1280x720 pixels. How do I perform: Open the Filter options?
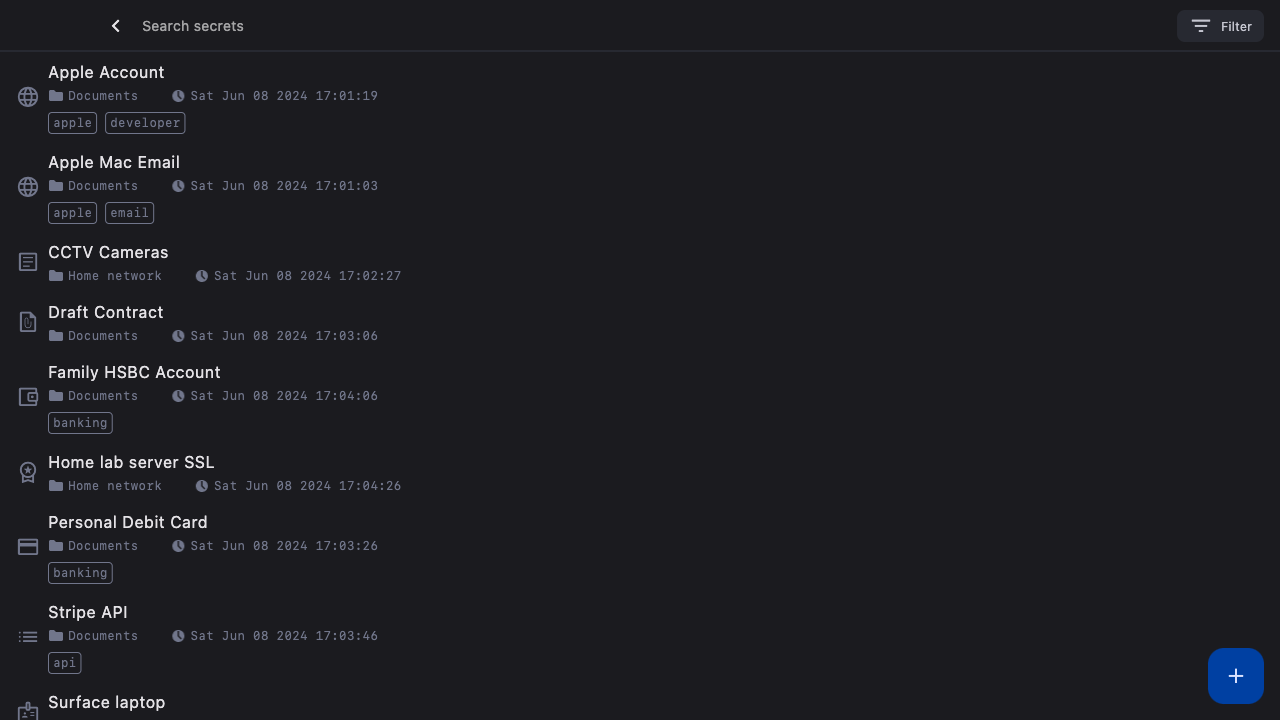(1220, 26)
